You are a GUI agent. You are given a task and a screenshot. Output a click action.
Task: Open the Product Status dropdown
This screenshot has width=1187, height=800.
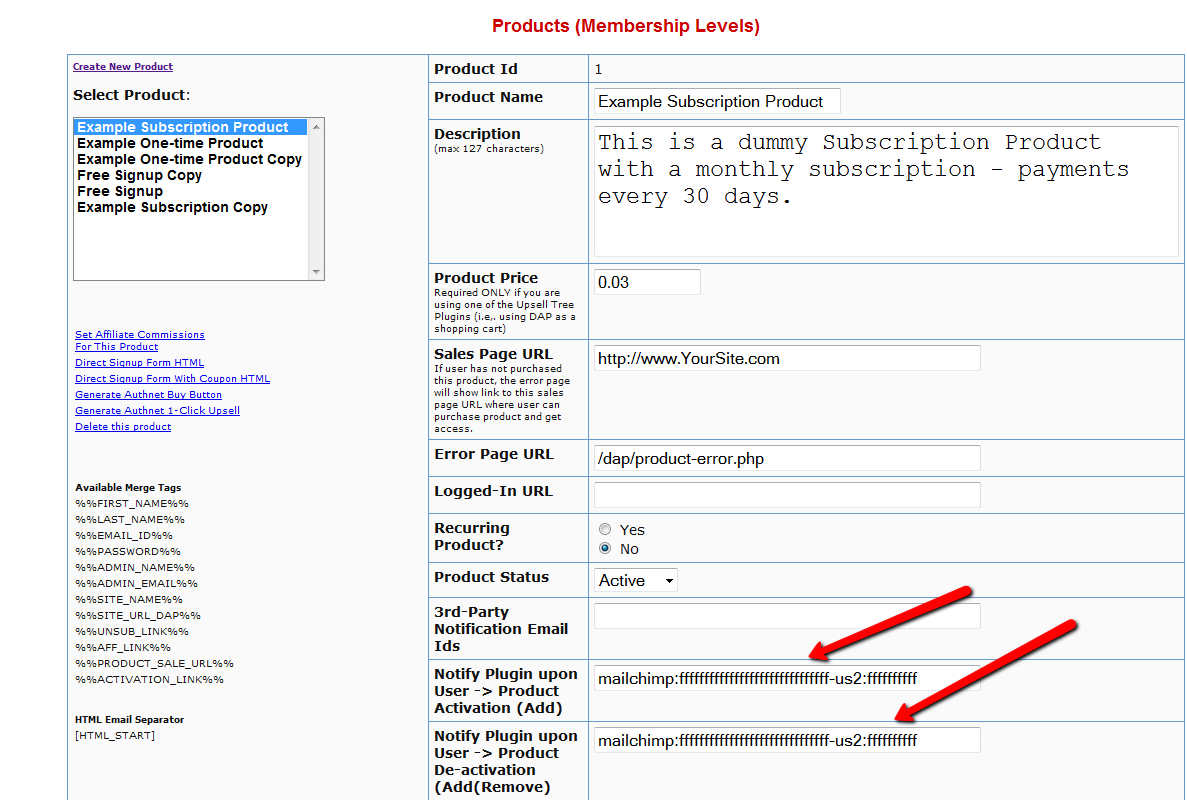point(636,580)
